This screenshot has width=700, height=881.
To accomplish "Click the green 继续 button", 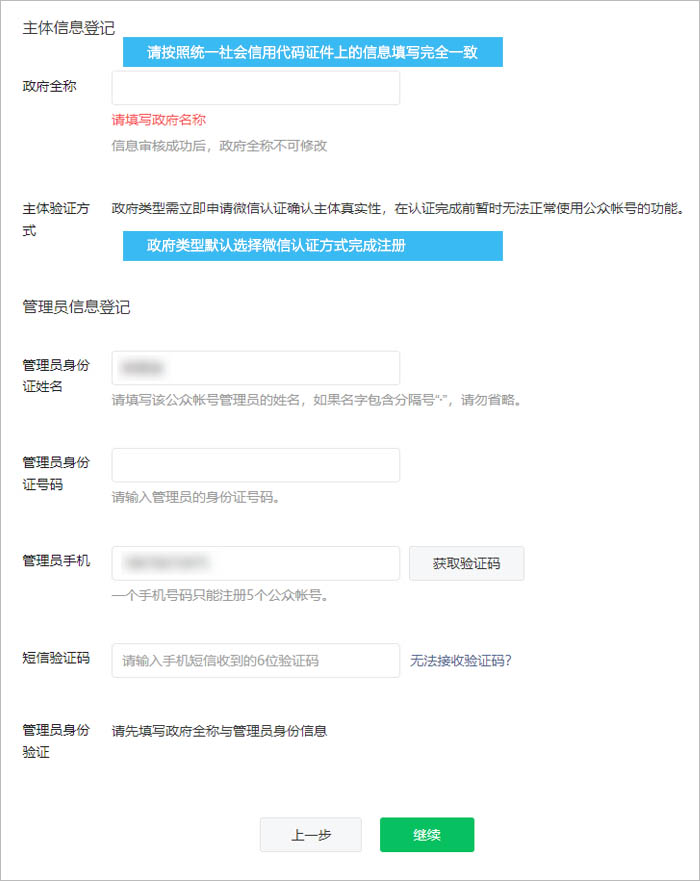I will [427, 835].
